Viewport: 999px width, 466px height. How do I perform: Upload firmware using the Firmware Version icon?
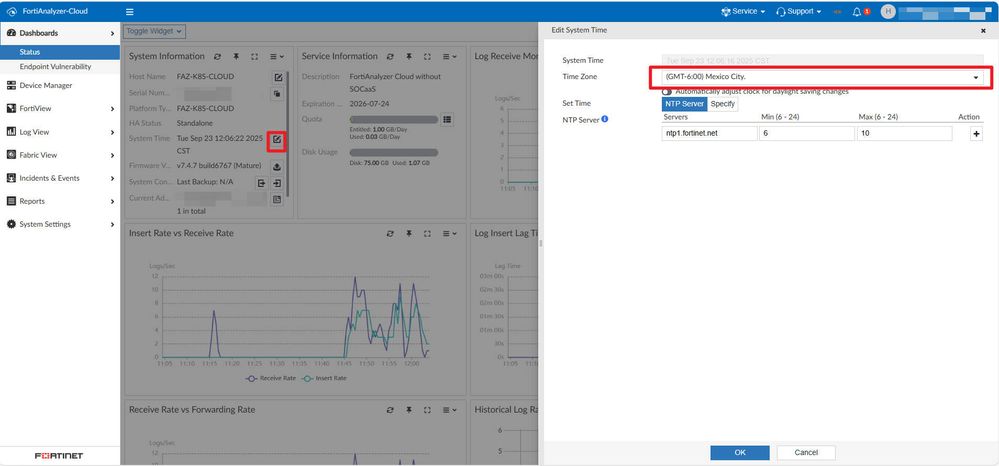click(277, 167)
